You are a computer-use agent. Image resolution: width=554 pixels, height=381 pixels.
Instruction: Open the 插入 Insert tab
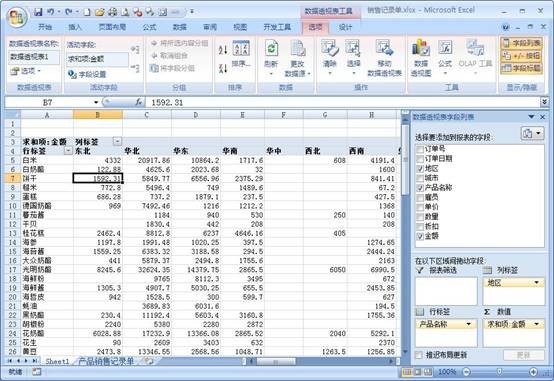75,27
